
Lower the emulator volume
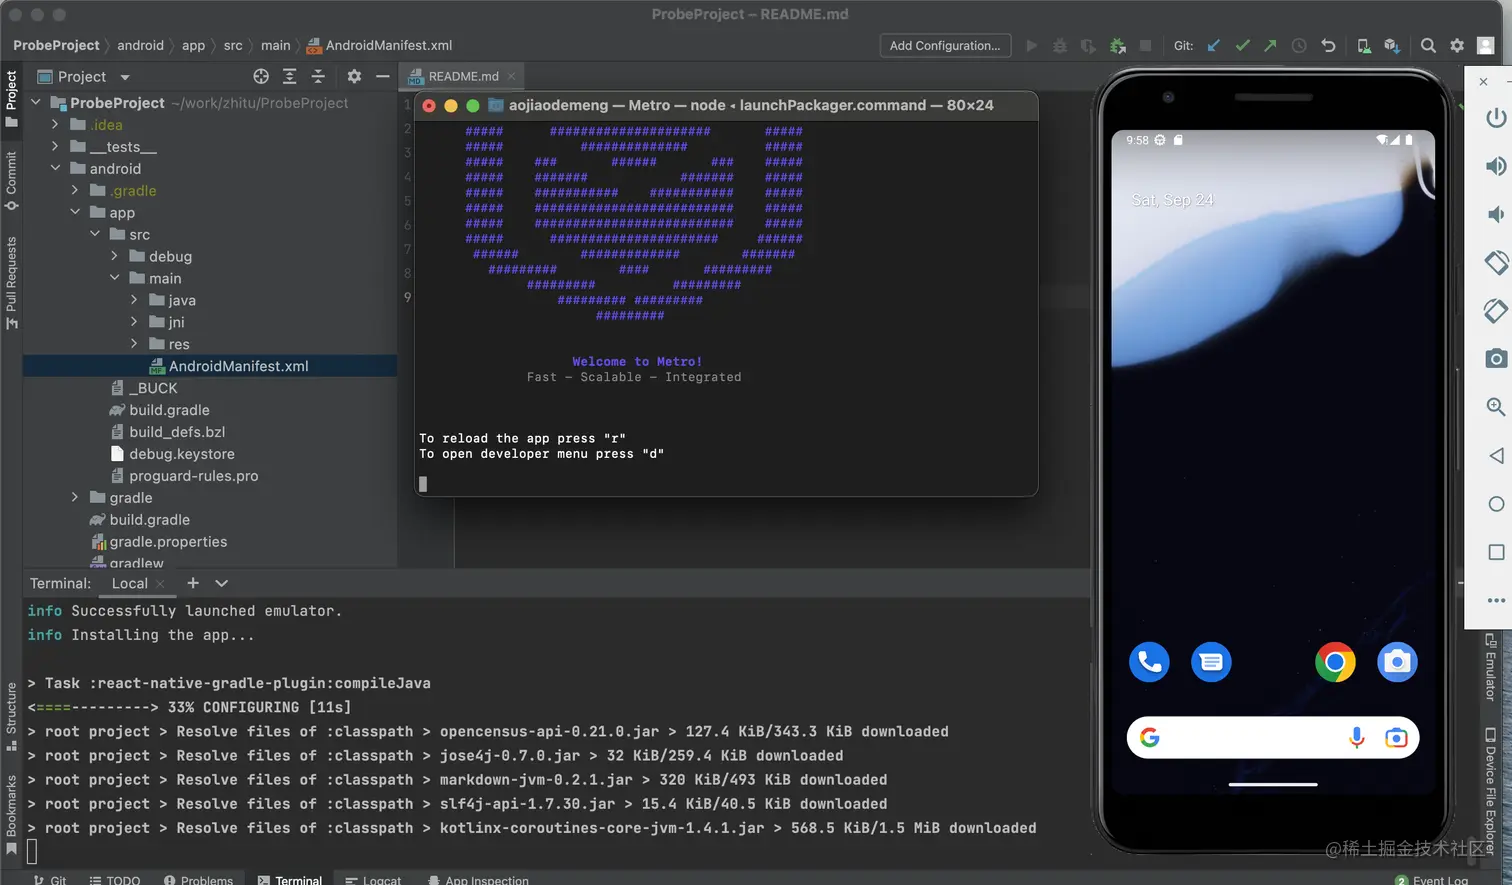click(x=1496, y=214)
